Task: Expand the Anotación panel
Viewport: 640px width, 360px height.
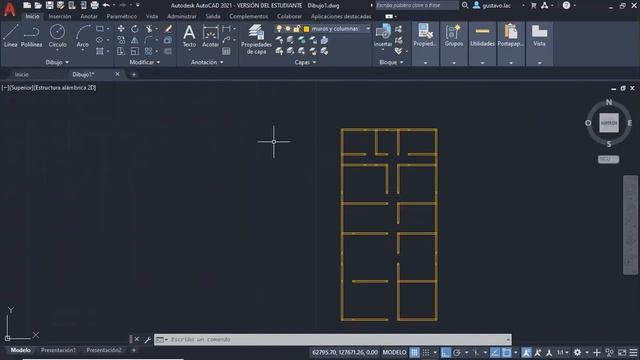Action: pyautogui.click(x=207, y=62)
